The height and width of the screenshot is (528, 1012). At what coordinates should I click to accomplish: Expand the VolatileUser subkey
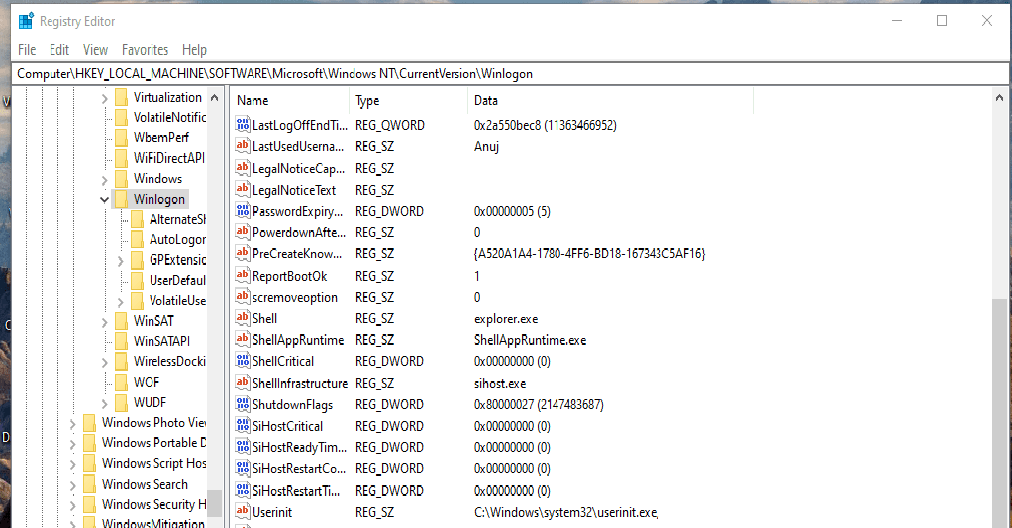pos(121,301)
